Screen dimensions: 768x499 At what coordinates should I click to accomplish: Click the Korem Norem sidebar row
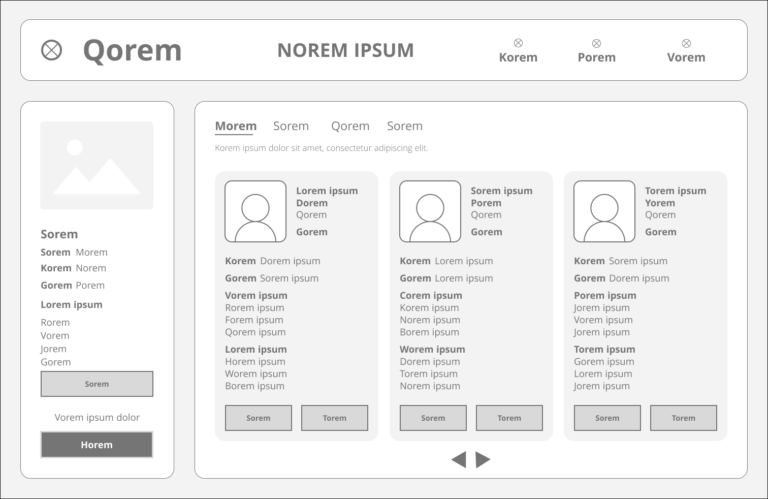click(73, 268)
